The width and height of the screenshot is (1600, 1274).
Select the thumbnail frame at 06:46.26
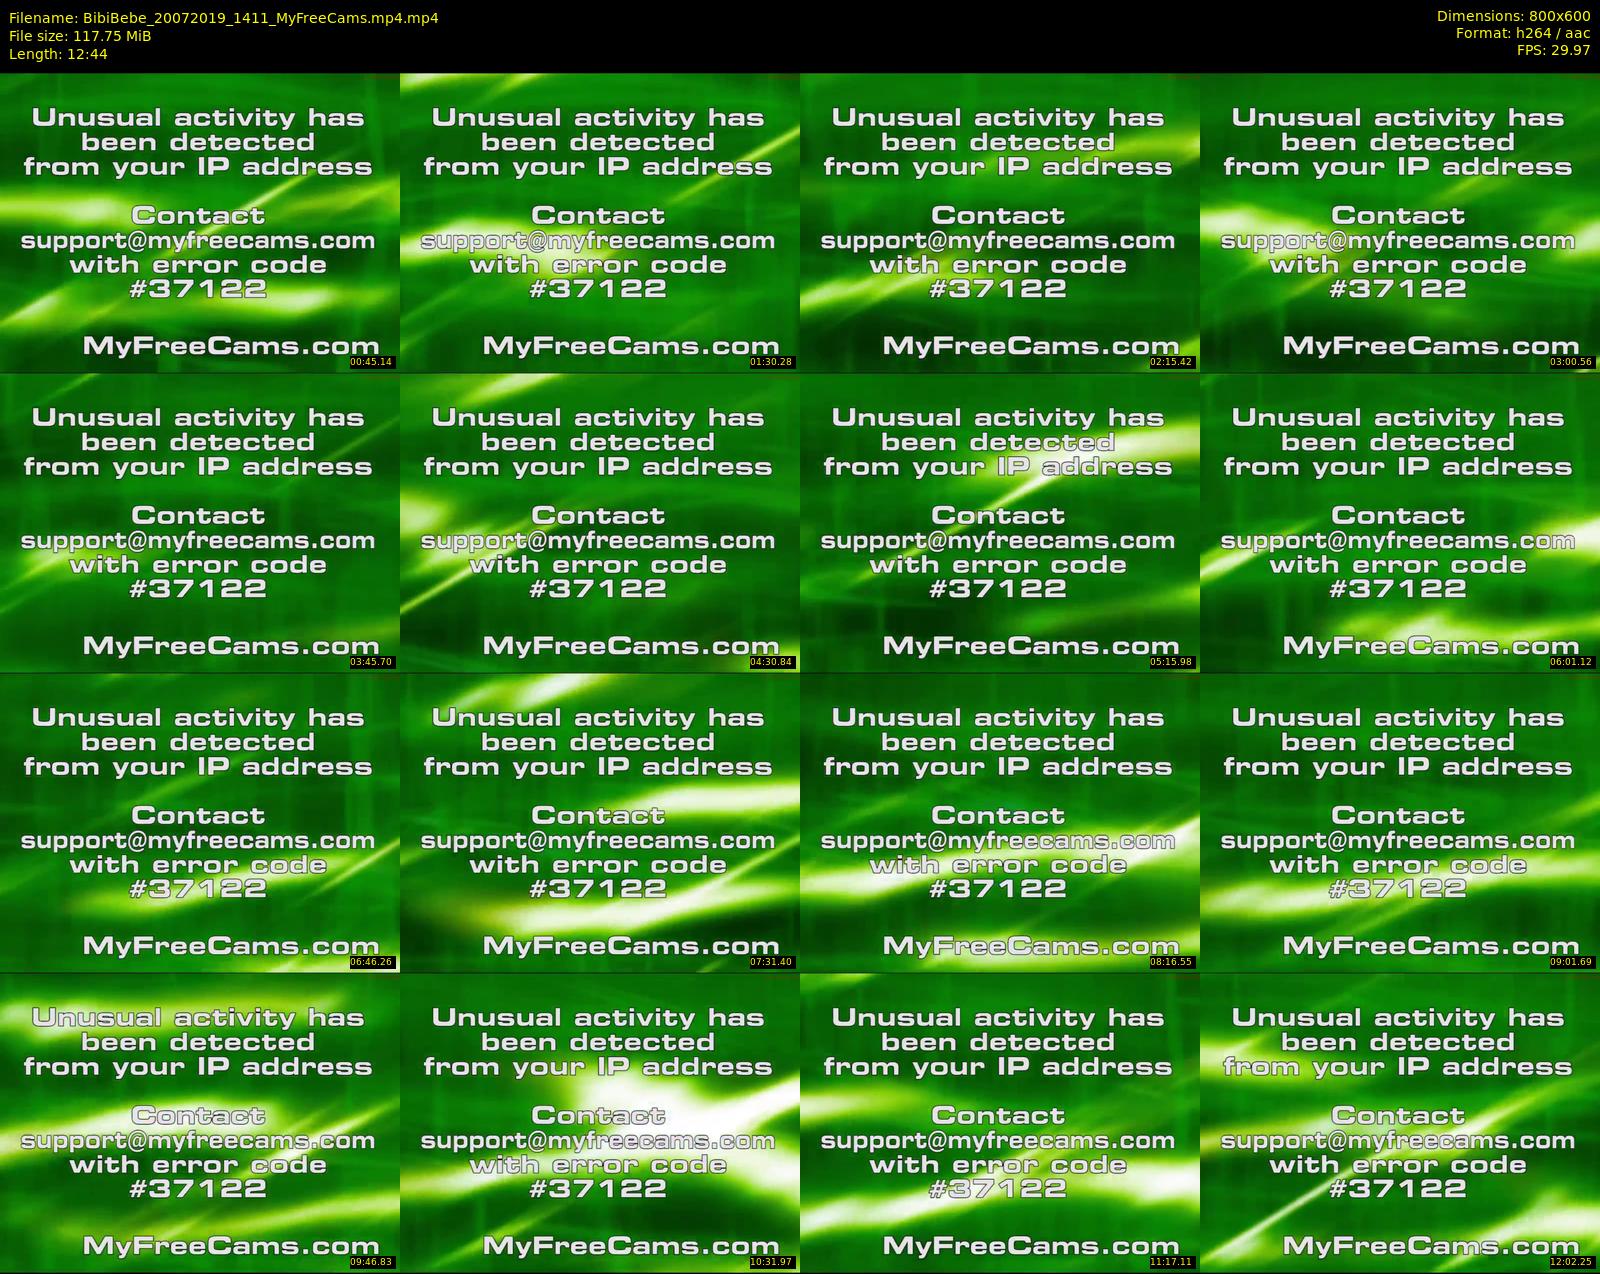pos(199,822)
